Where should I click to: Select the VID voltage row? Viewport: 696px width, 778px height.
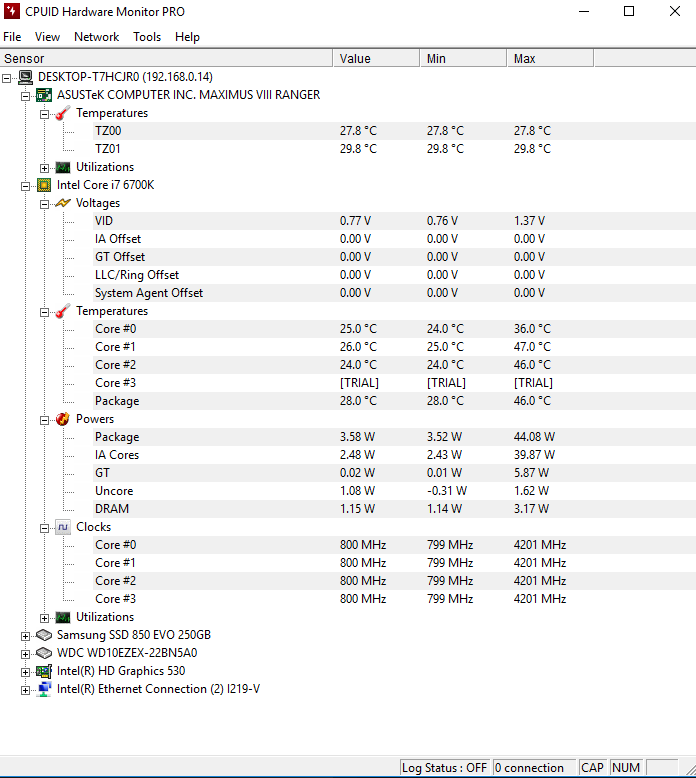tap(394, 221)
